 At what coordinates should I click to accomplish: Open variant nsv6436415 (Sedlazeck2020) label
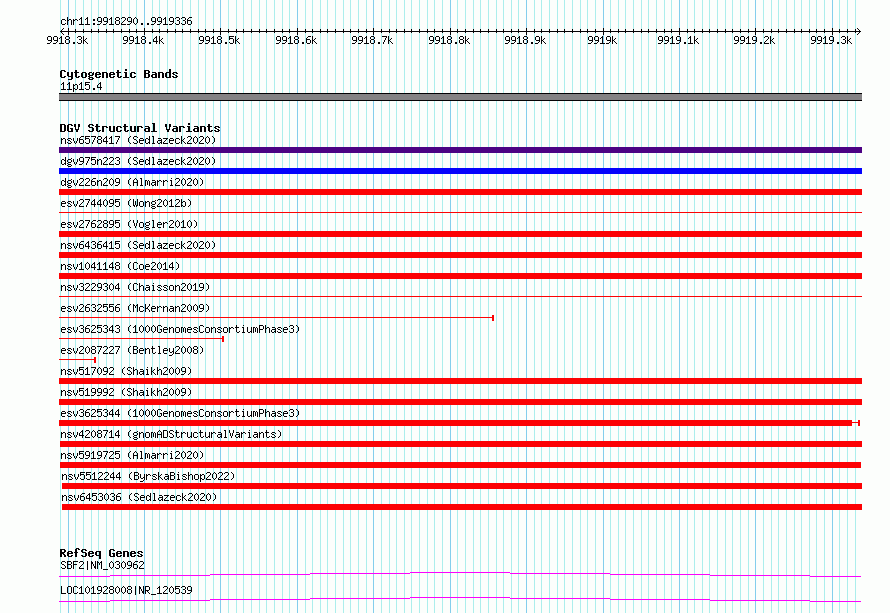pos(138,245)
